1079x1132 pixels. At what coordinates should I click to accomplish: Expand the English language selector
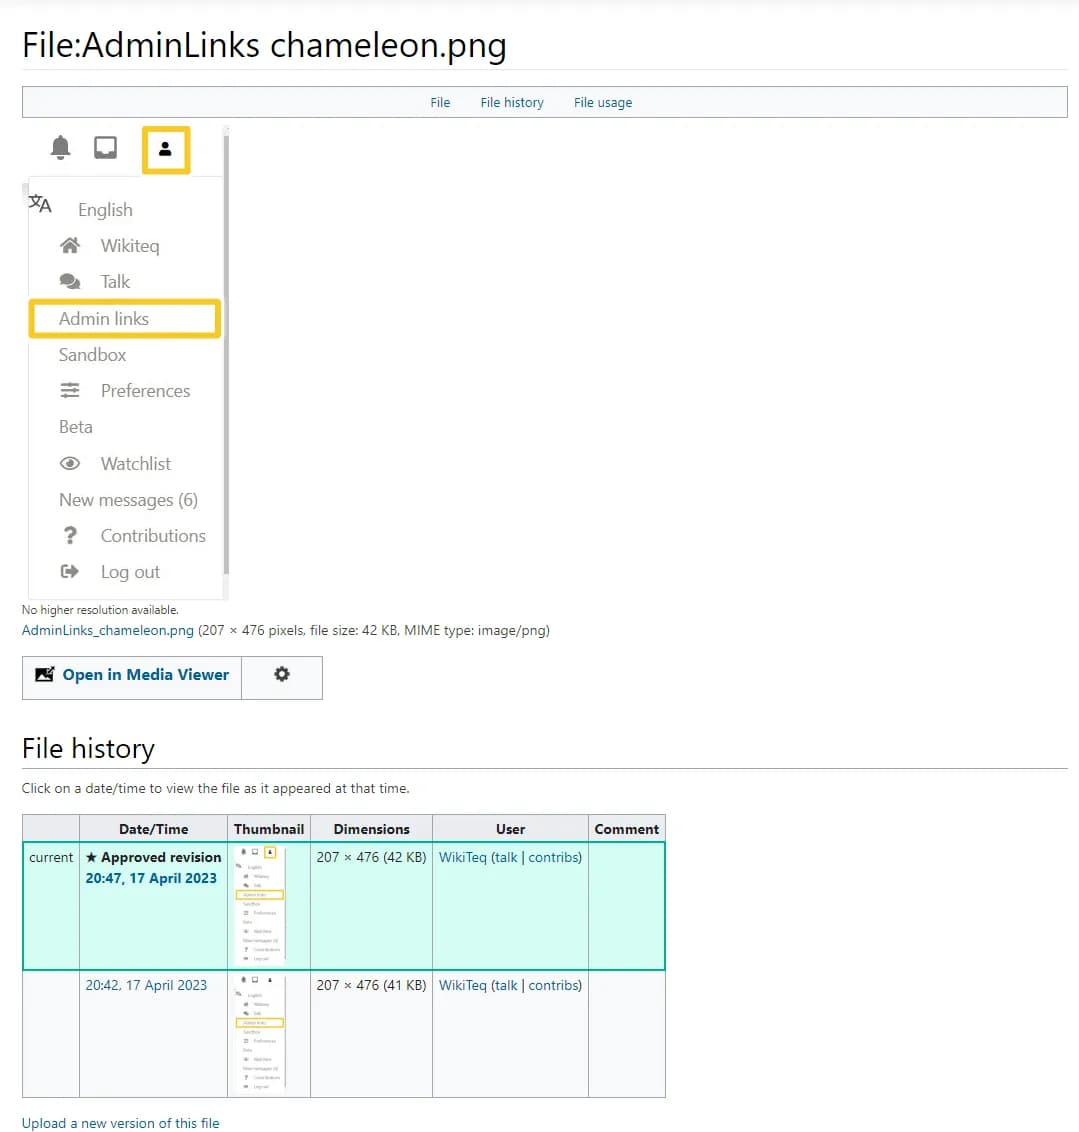tap(105, 209)
